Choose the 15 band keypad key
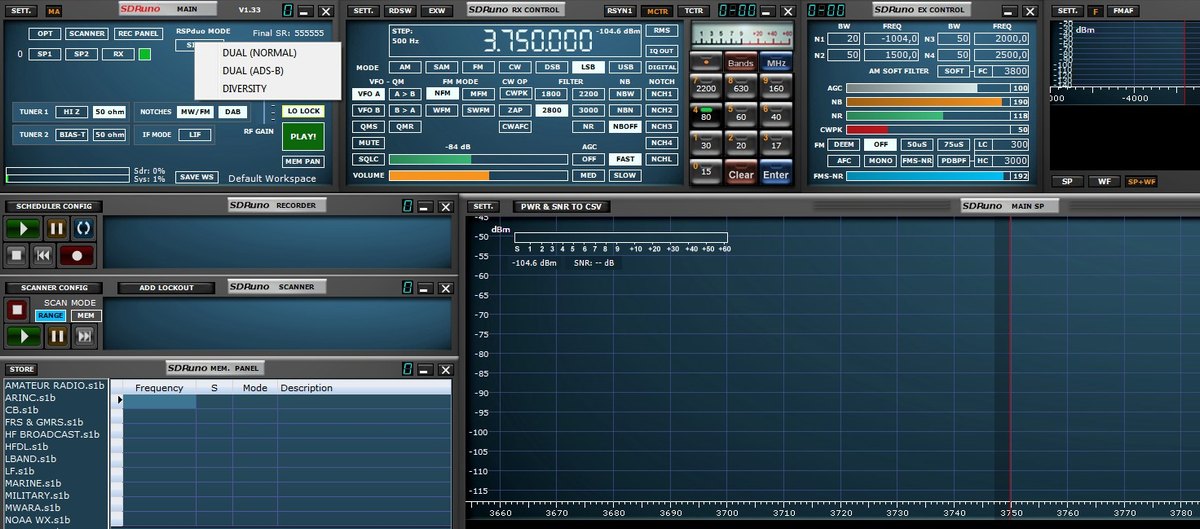Viewport: 1200px width, 529px height. click(x=707, y=172)
